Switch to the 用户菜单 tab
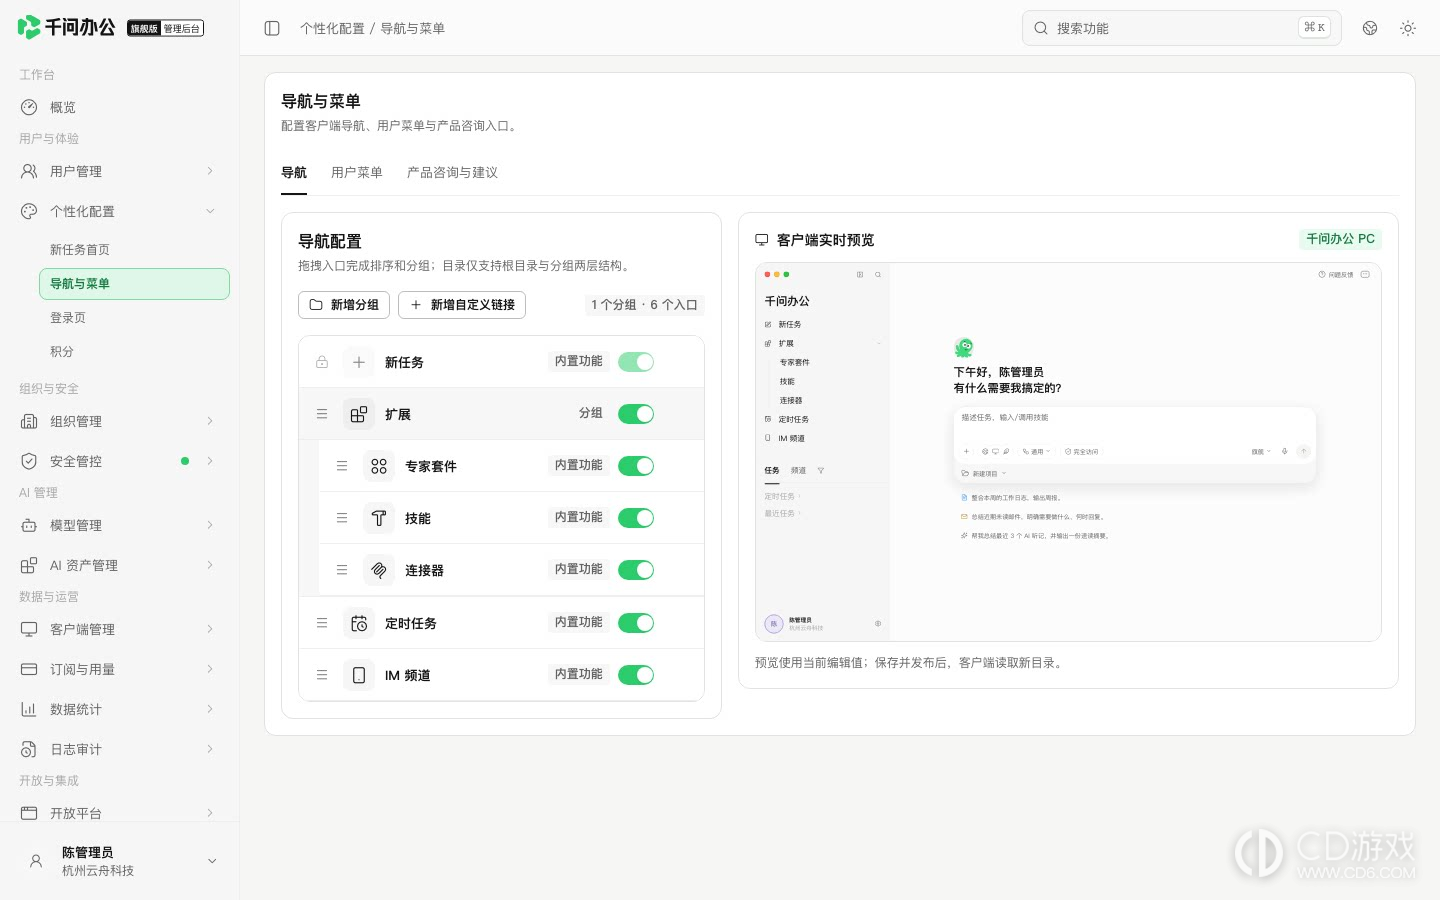Viewport: 1440px width, 900px height. click(x=357, y=172)
